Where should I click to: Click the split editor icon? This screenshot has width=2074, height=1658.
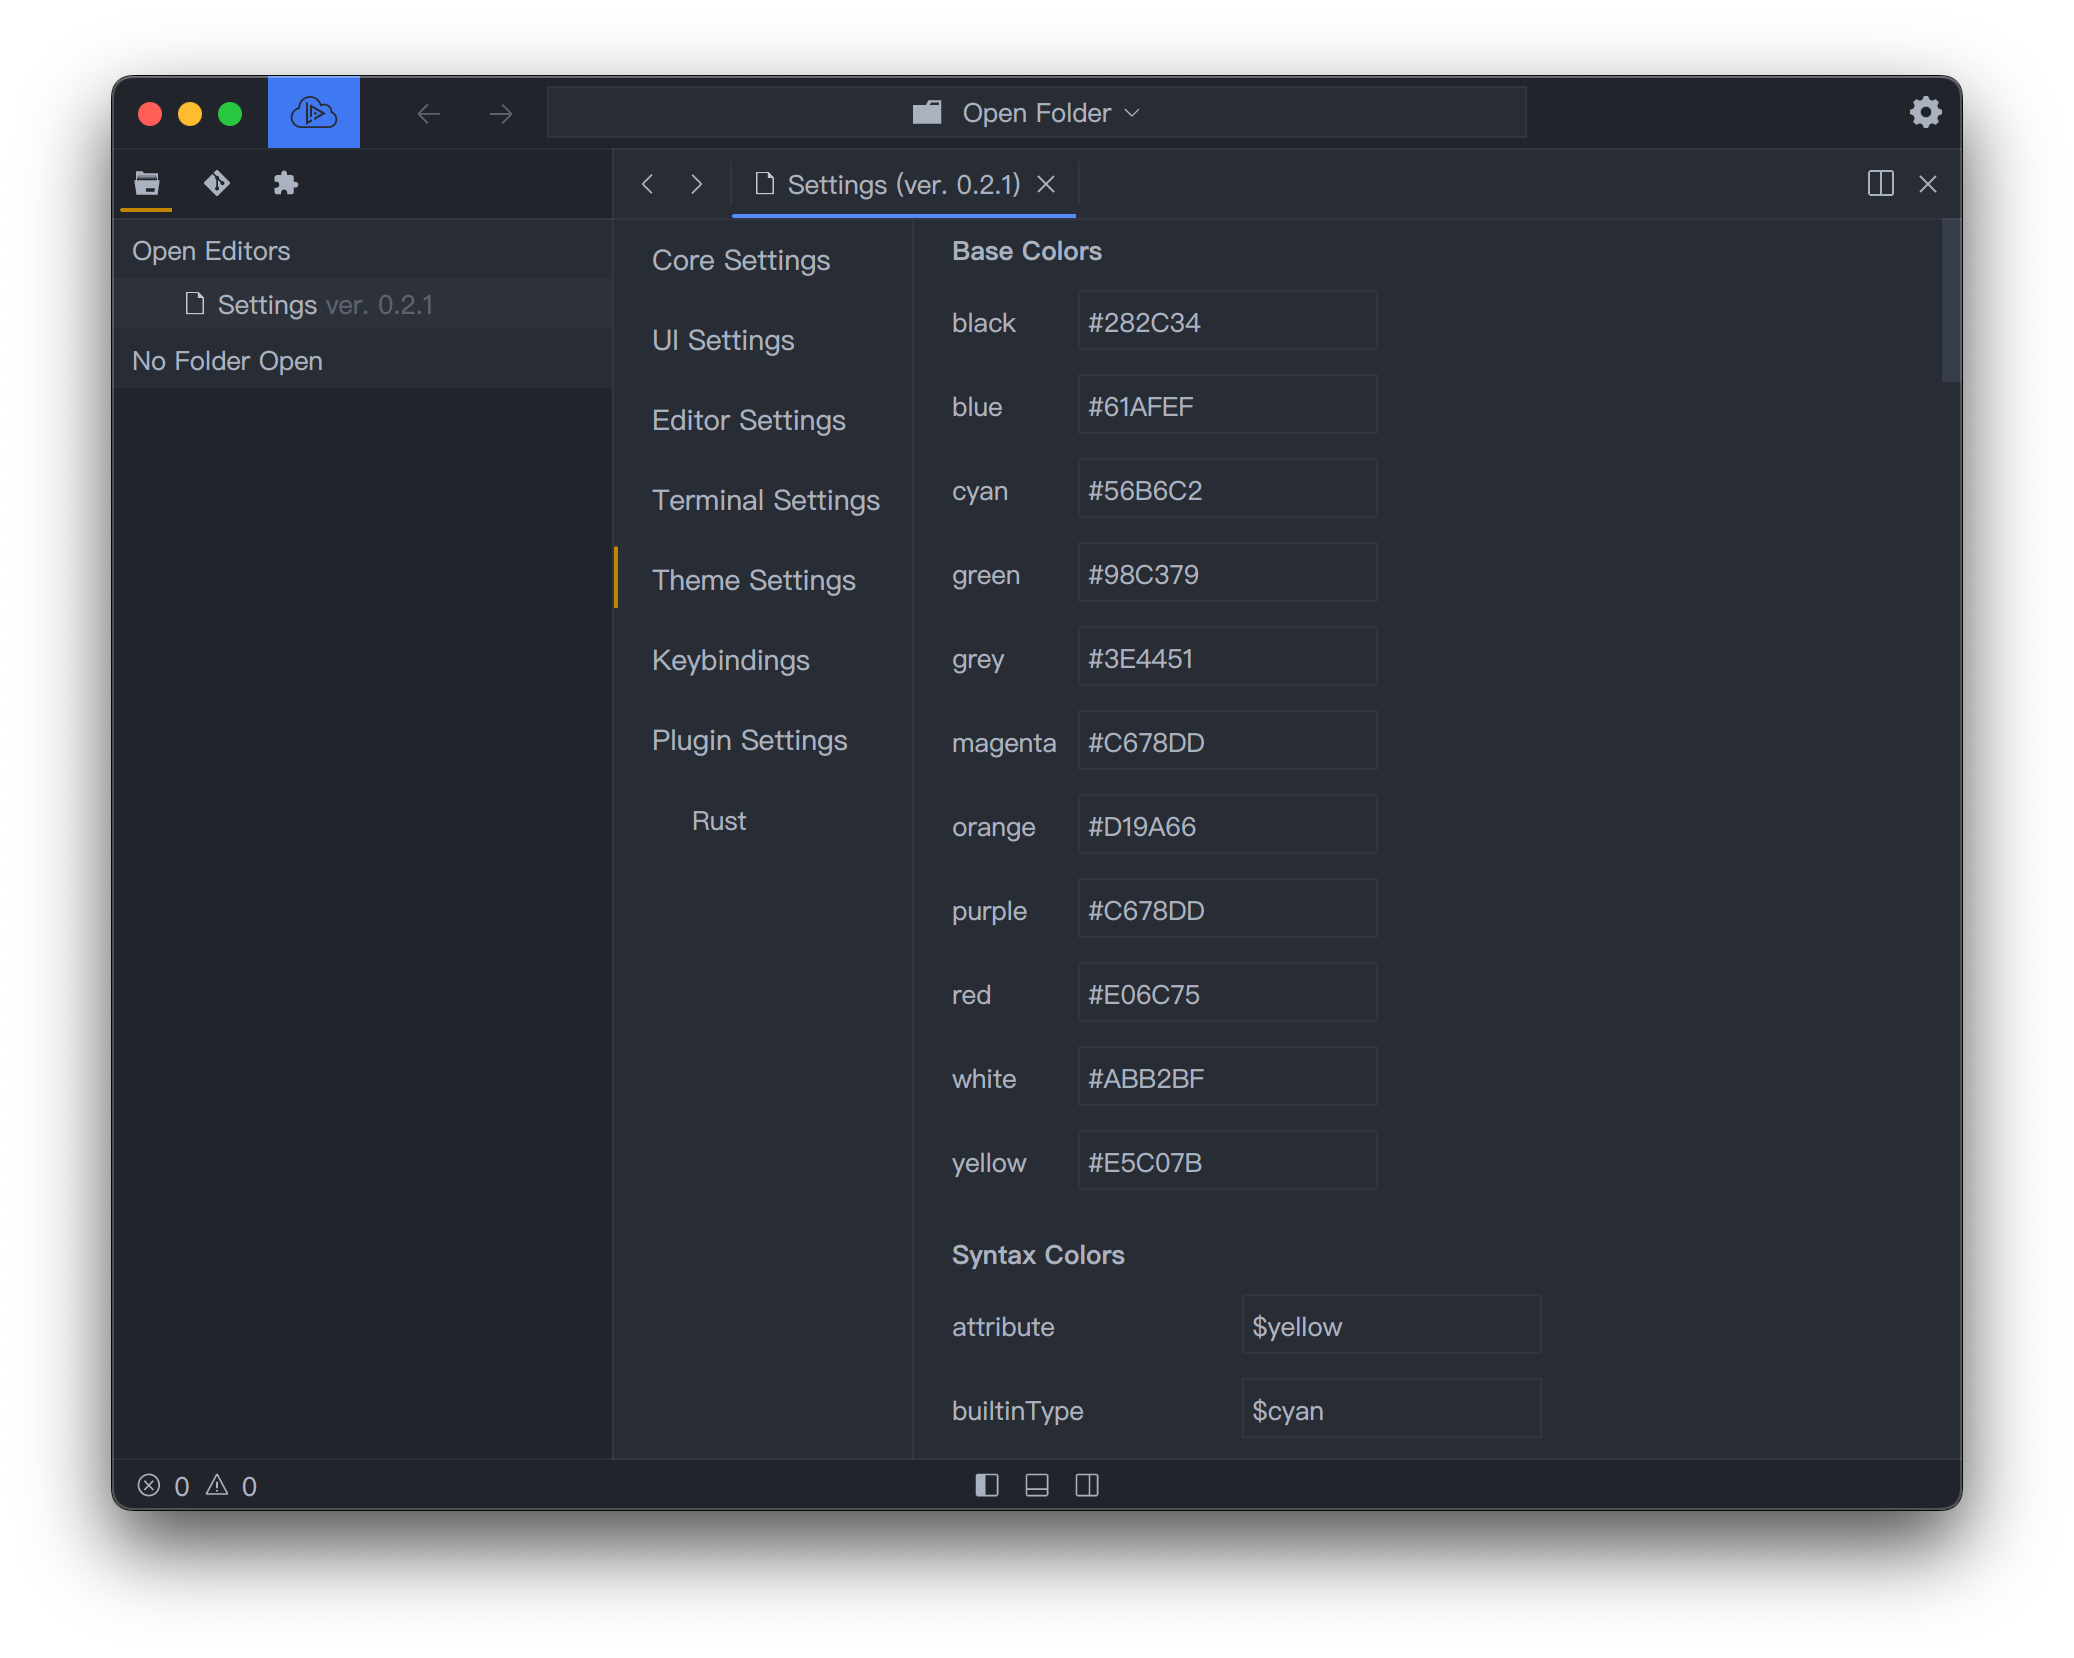(x=1880, y=184)
